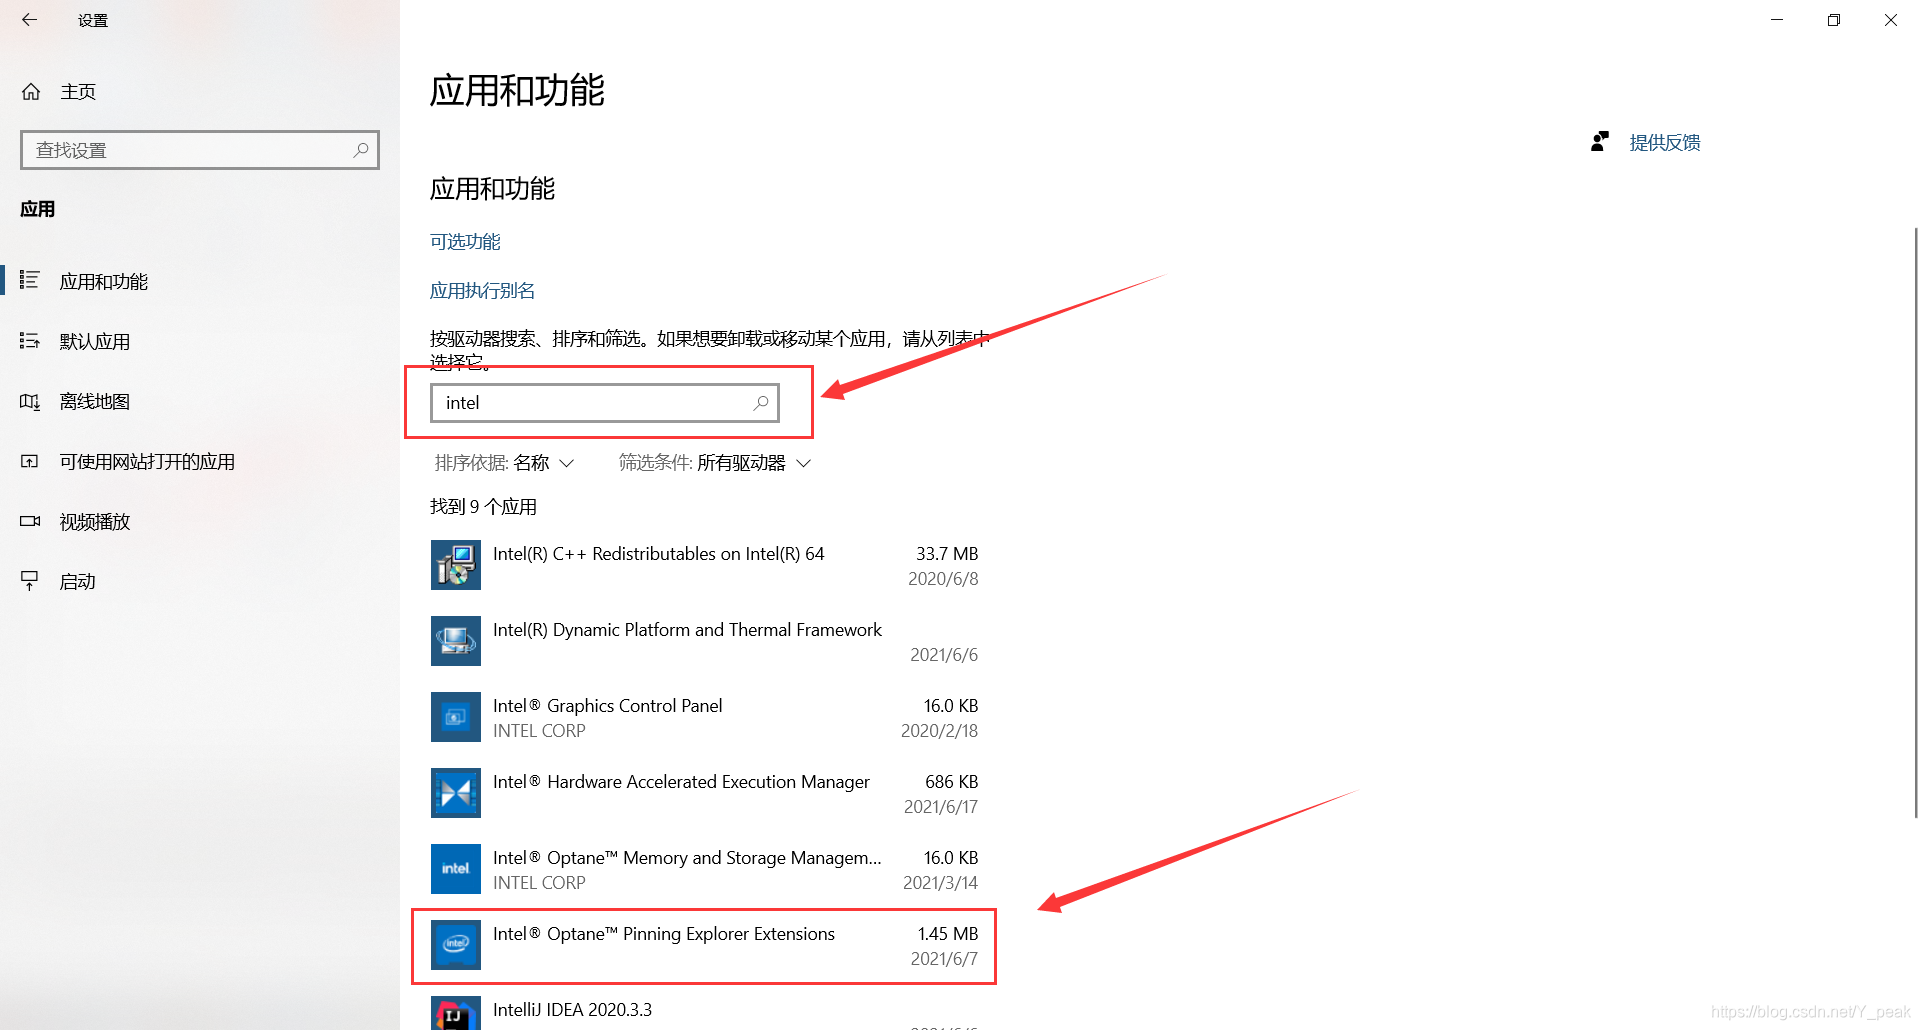Viewport: 1920px width, 1030px height.
Task: Focus the 查找设置 search field
Action: (x=200, y=150)
